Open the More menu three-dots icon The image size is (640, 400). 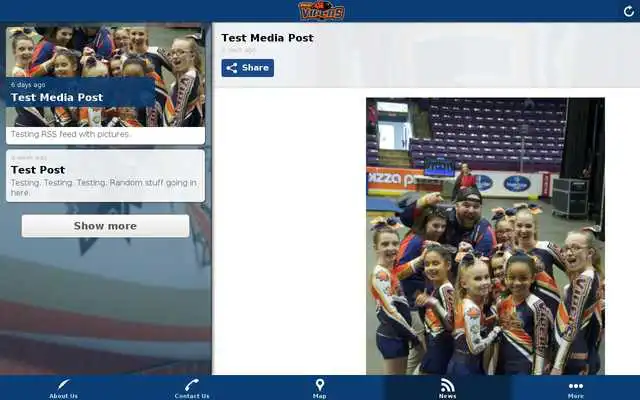(x=576, y=385)
